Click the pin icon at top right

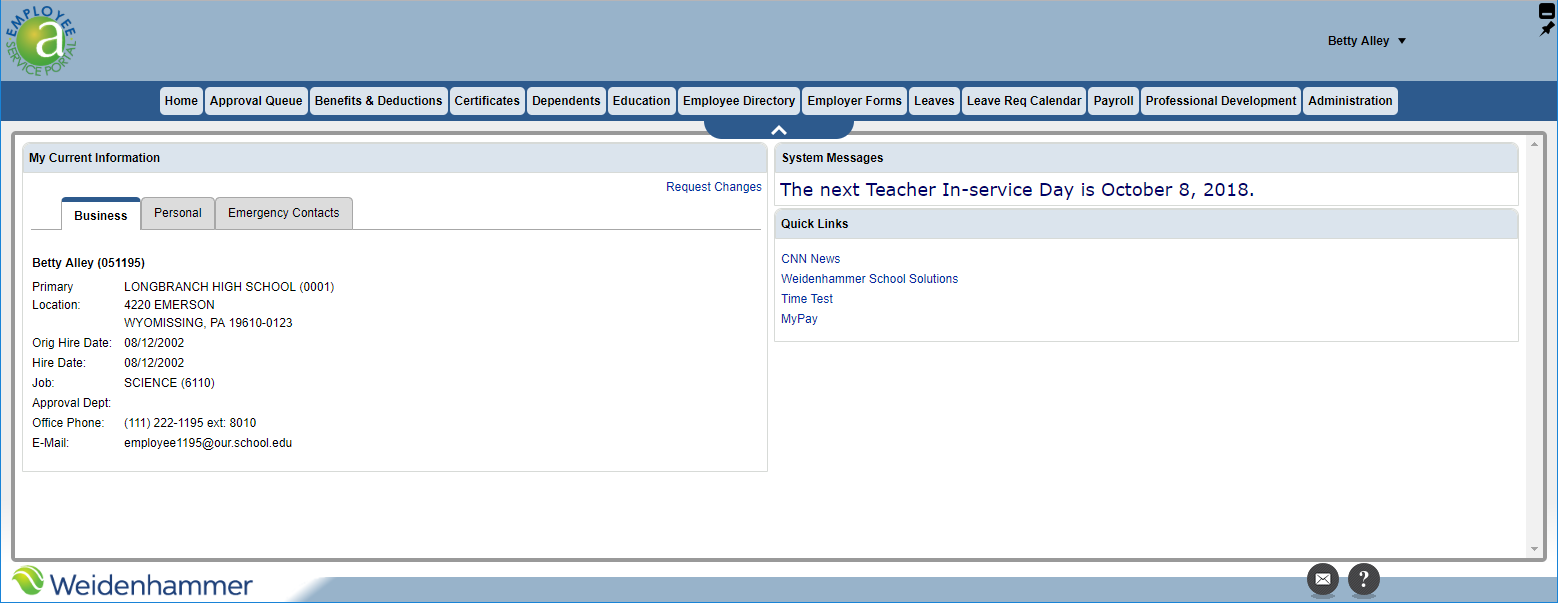[x=1547, y=29]
